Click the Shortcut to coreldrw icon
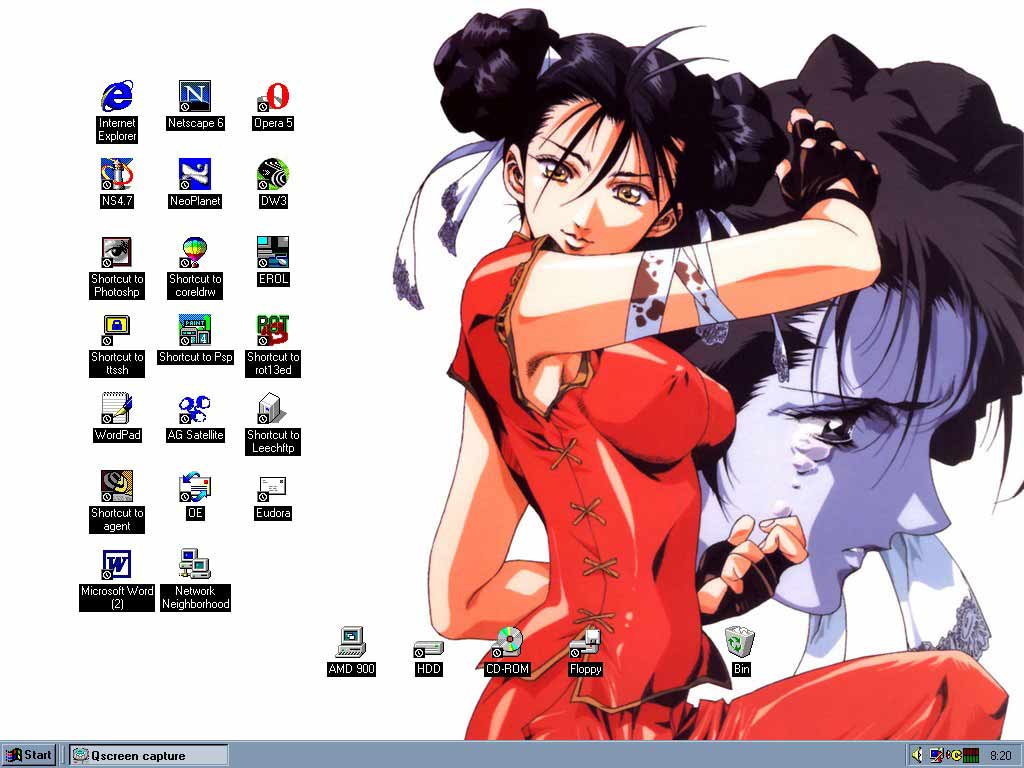Image resolution: width=1024 pixels, height=768 pixels. (195, 252)
